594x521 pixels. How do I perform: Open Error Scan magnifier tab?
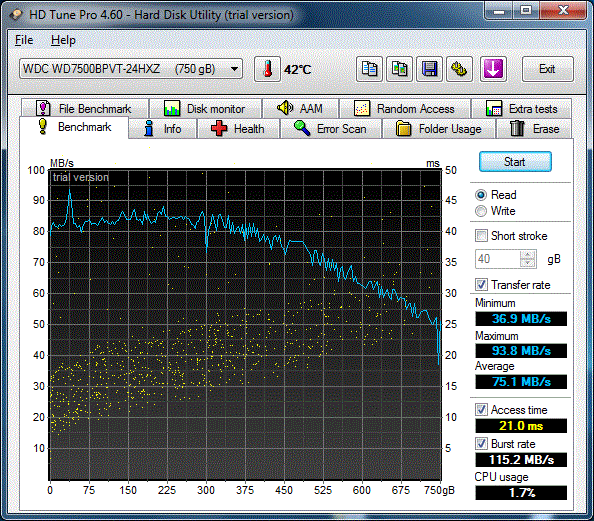click(331, 129)
